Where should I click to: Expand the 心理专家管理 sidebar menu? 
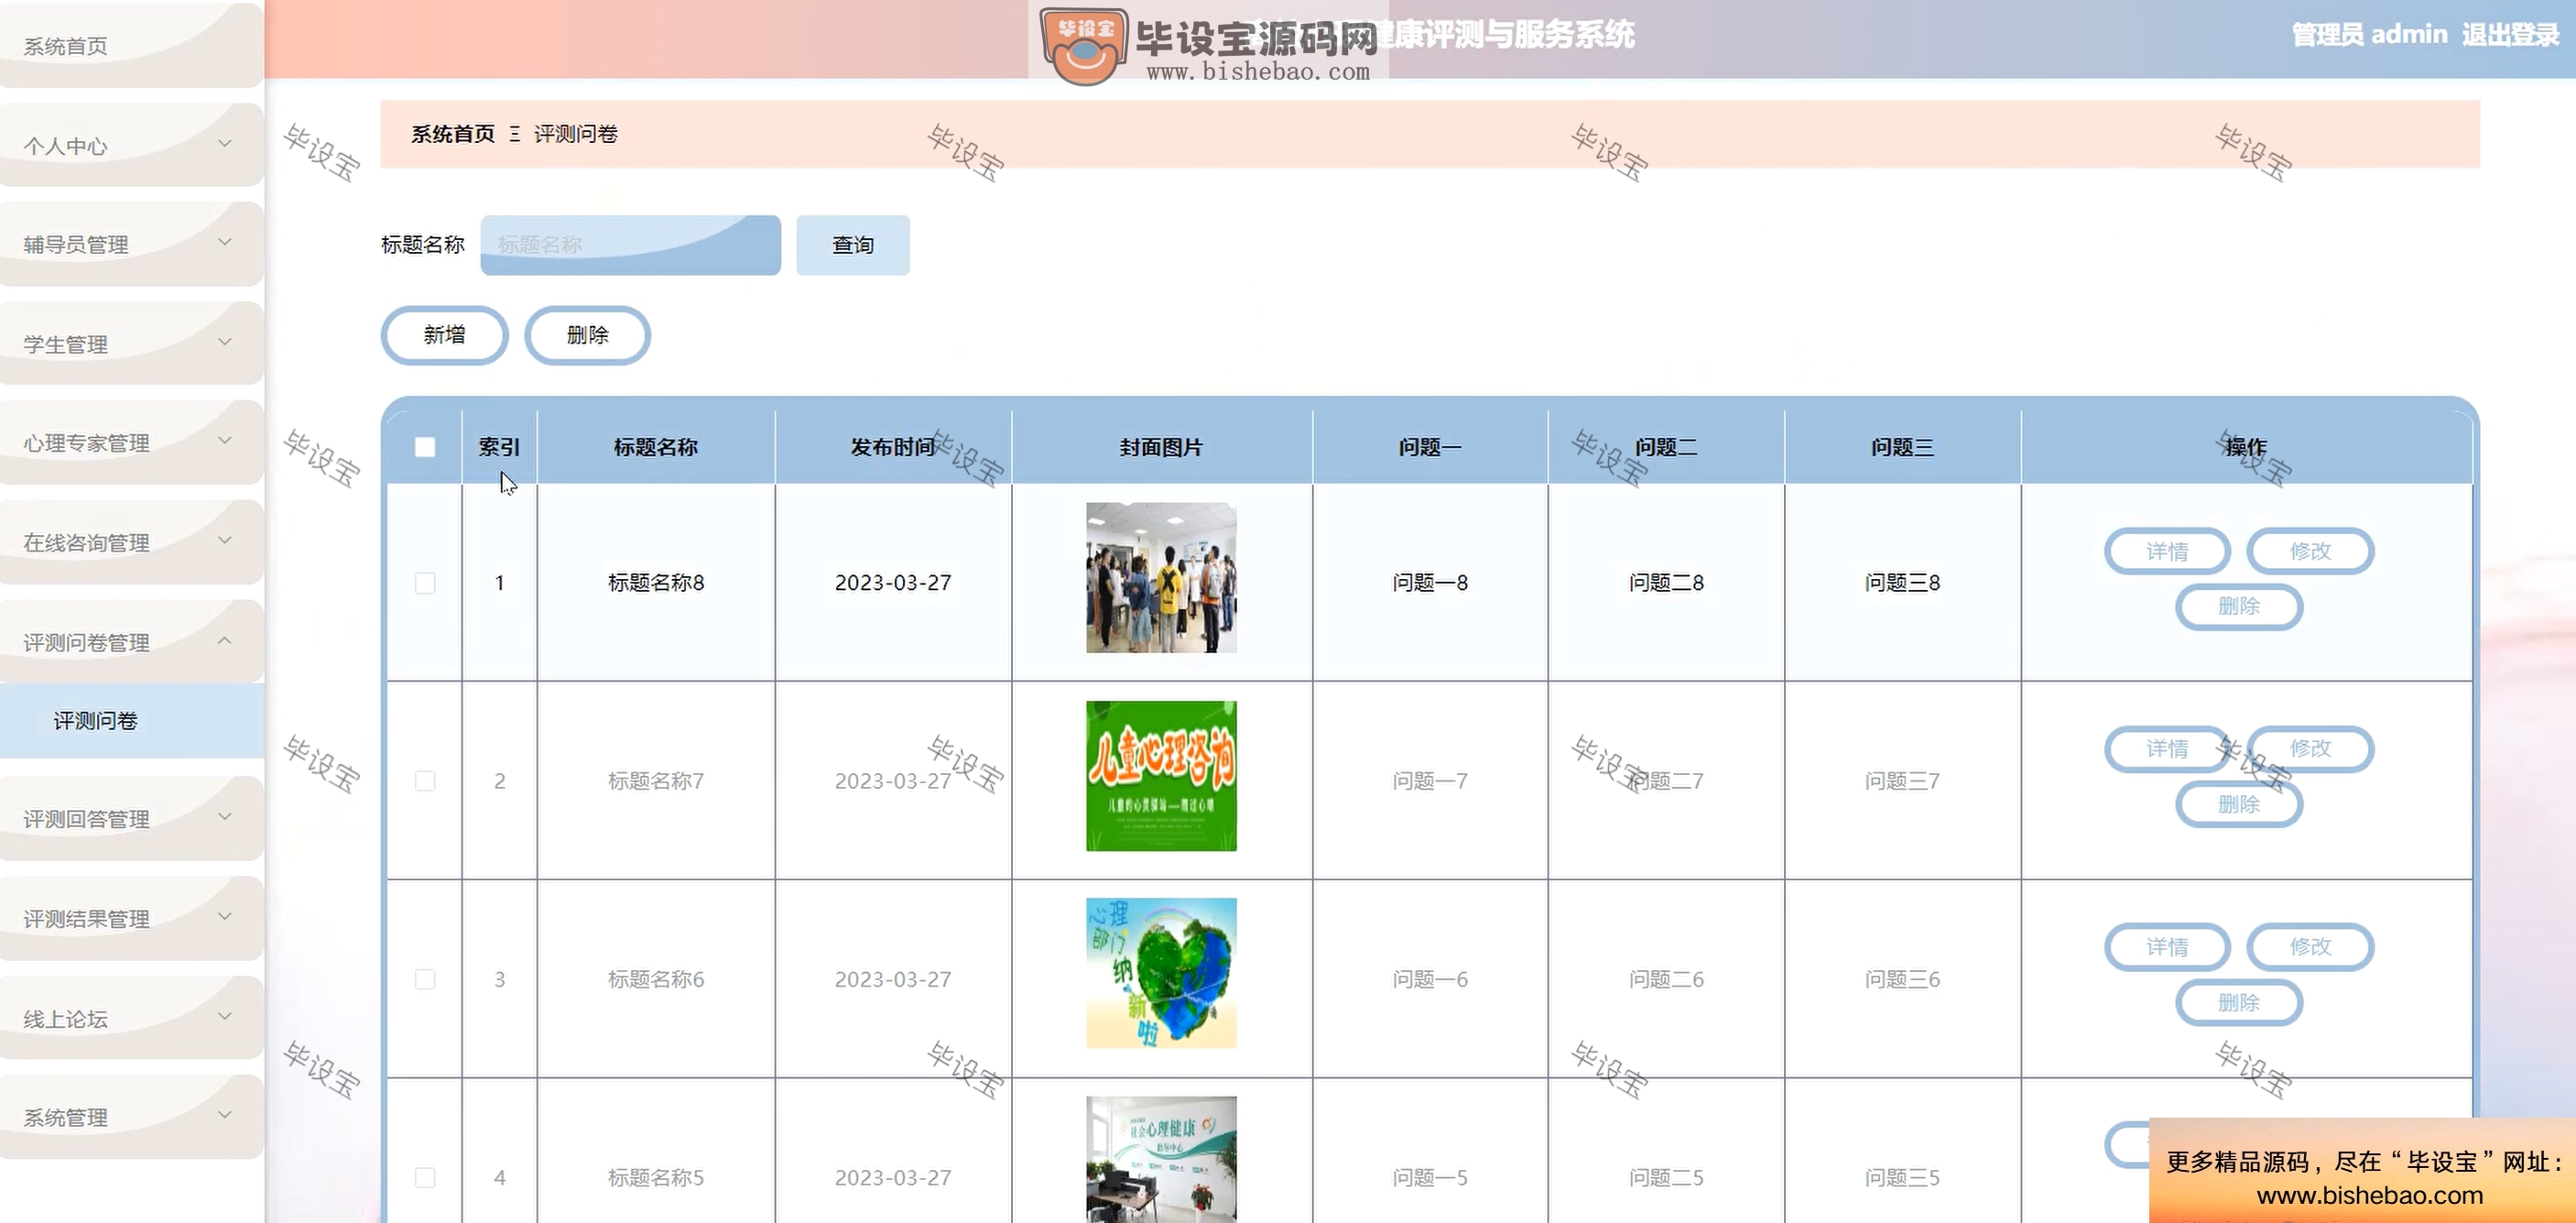(x=131, y=442)
